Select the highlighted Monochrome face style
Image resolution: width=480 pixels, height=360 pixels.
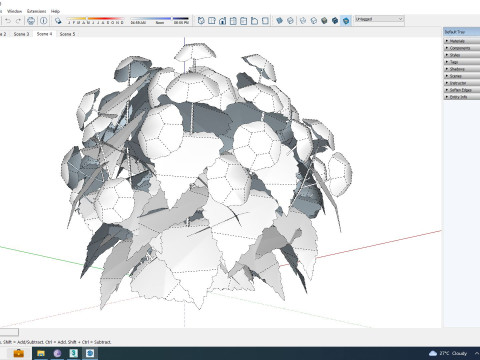pyautogui.click(x=346, y=21)
